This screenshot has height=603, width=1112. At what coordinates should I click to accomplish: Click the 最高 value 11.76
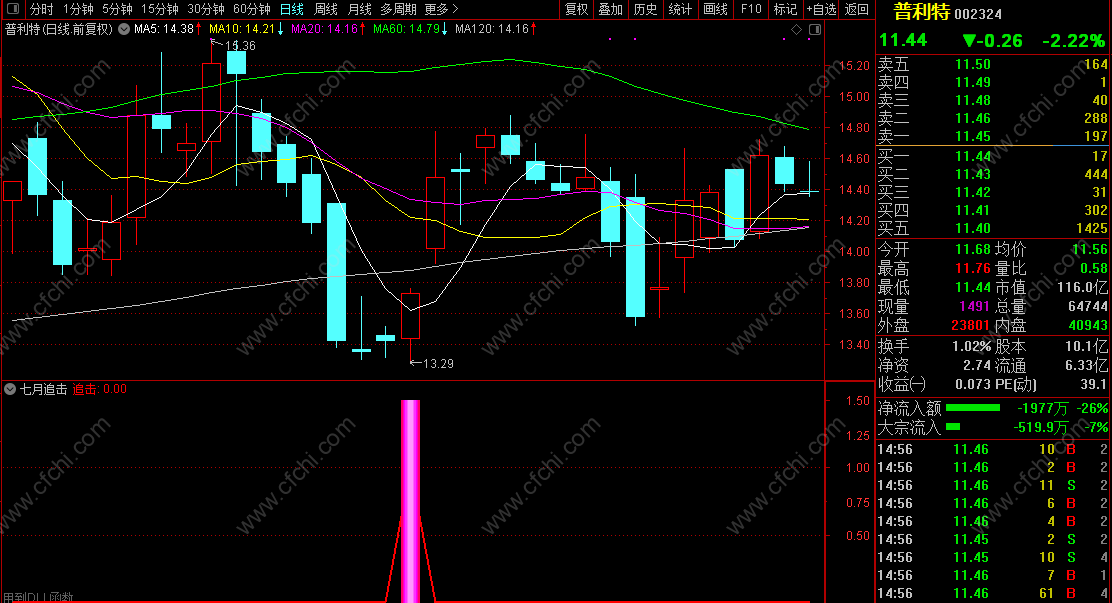972,268
